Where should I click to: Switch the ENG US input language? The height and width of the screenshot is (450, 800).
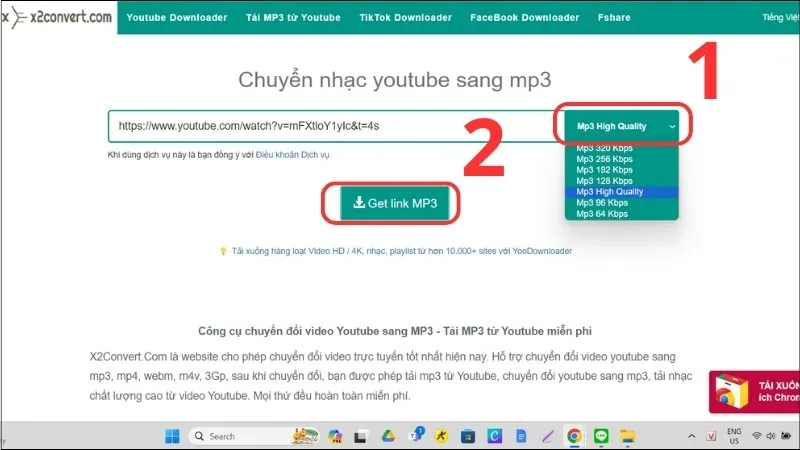734,436
